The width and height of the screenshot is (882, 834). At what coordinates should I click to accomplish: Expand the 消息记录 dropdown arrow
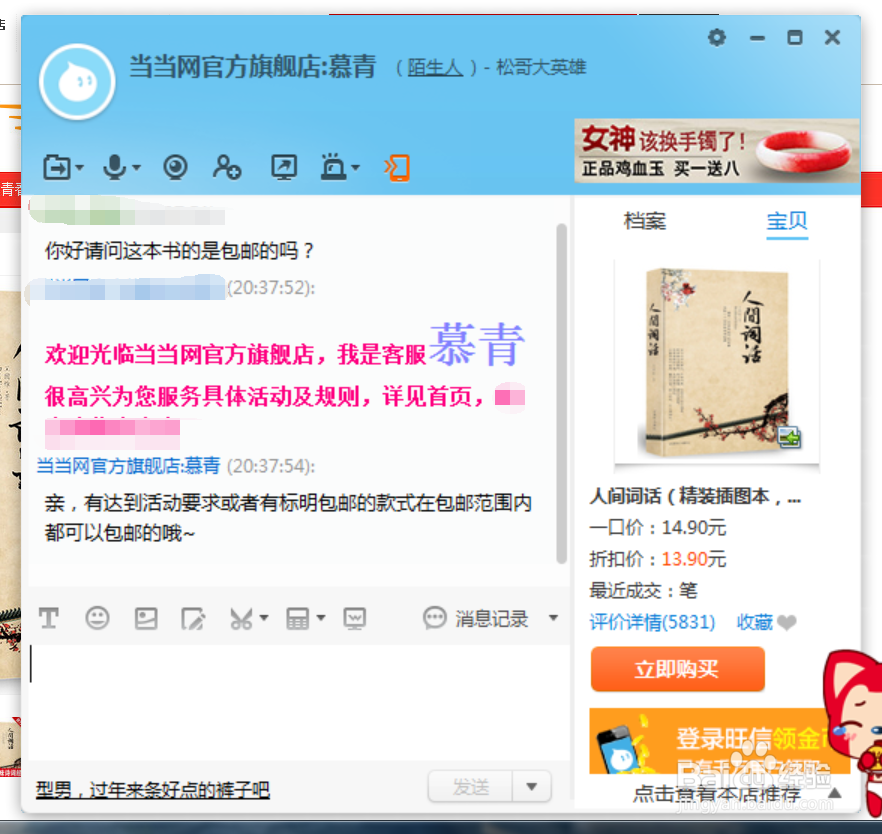coord(554,617)
